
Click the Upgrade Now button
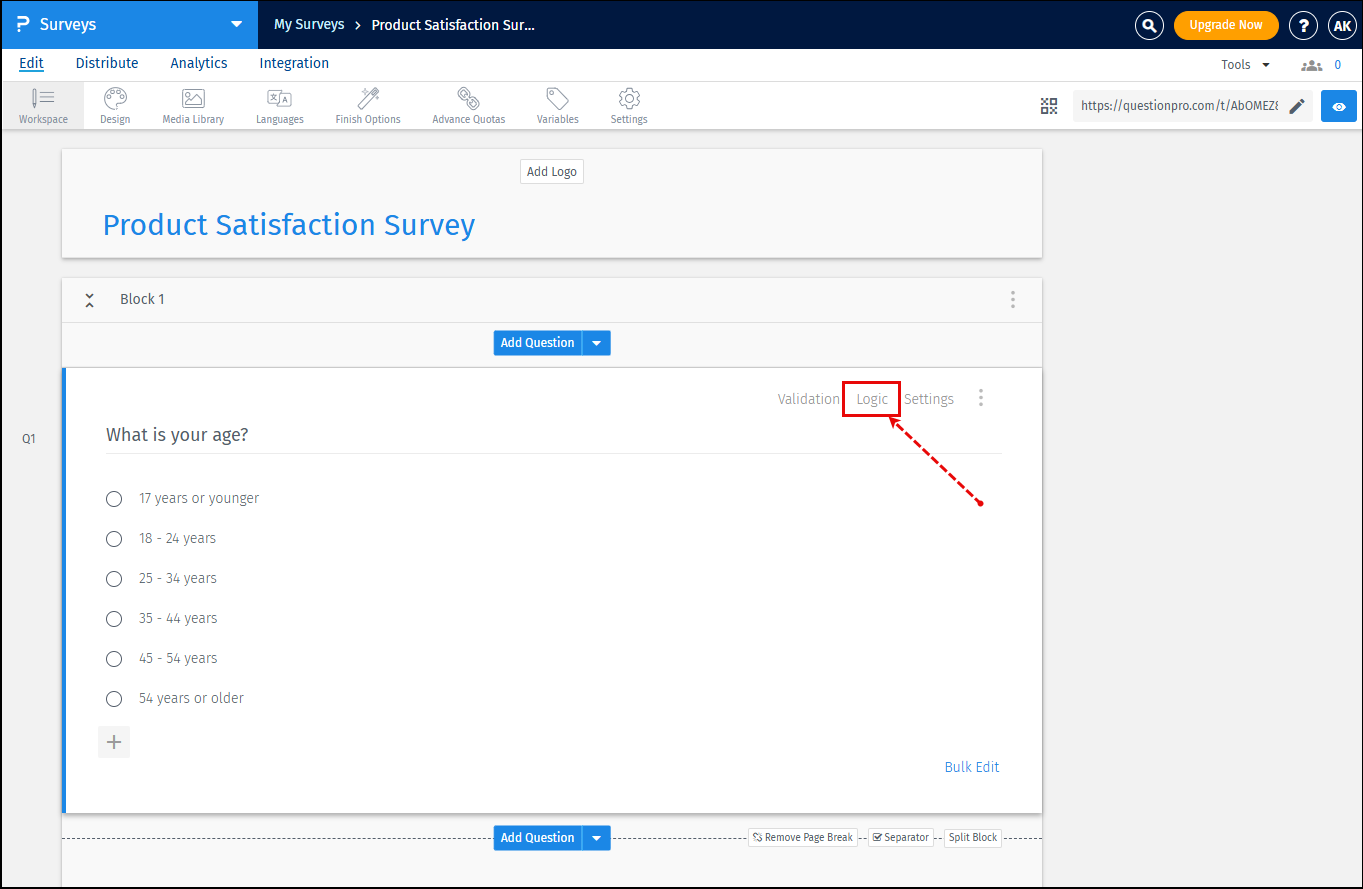click(1226, 24)
